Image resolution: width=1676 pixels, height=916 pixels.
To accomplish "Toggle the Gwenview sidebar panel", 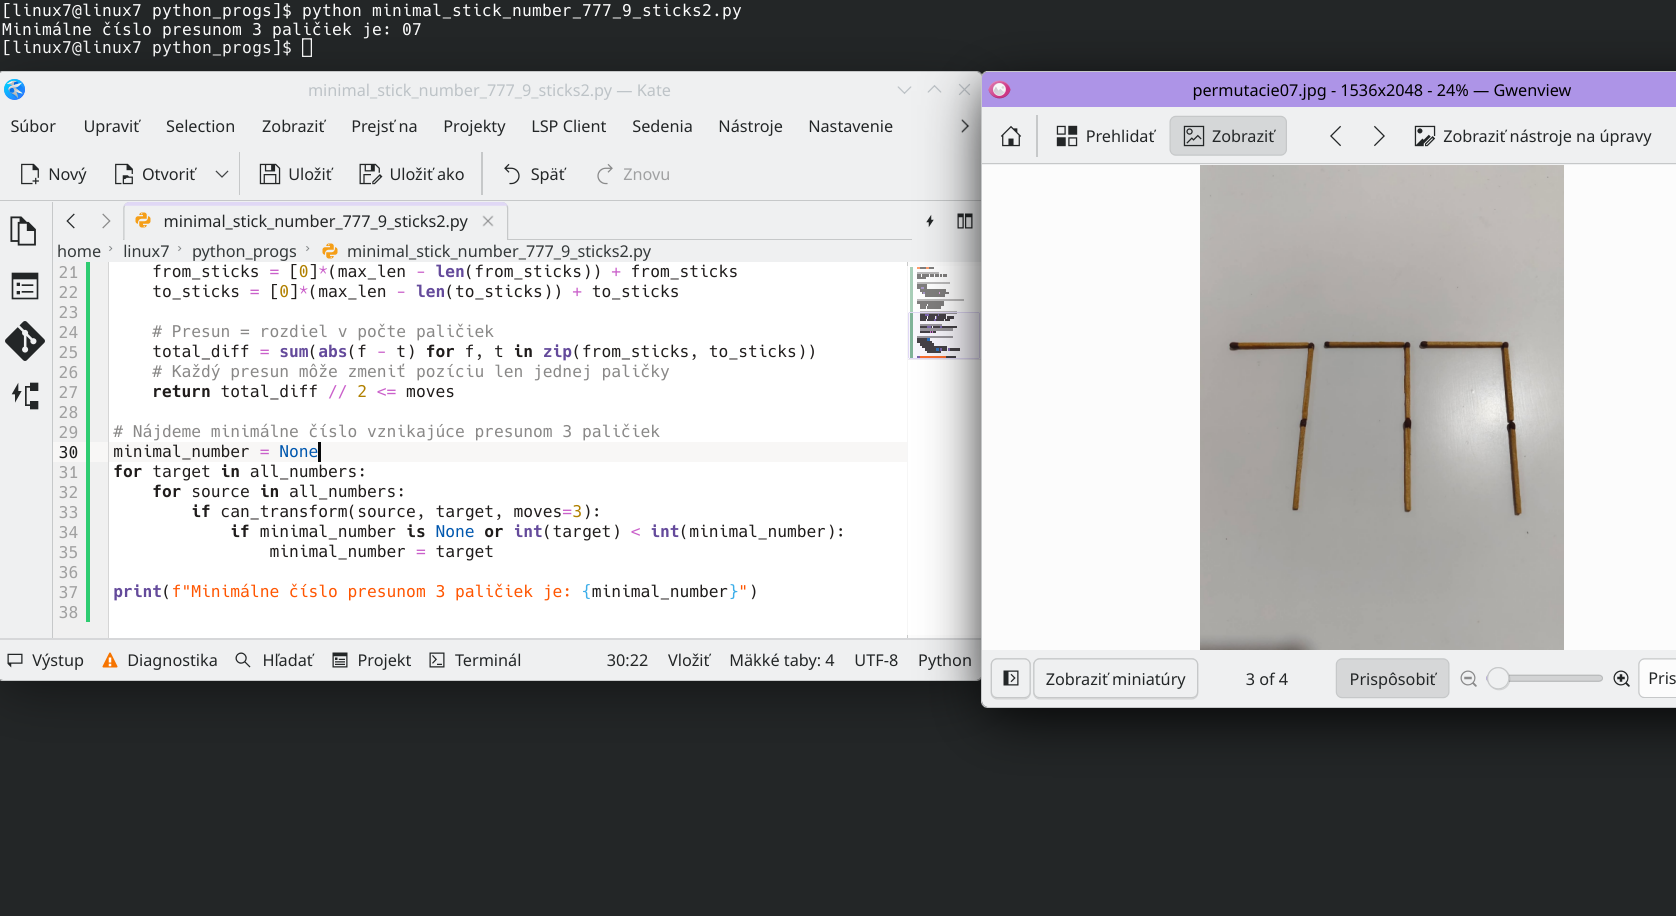I will (1011, 679).
